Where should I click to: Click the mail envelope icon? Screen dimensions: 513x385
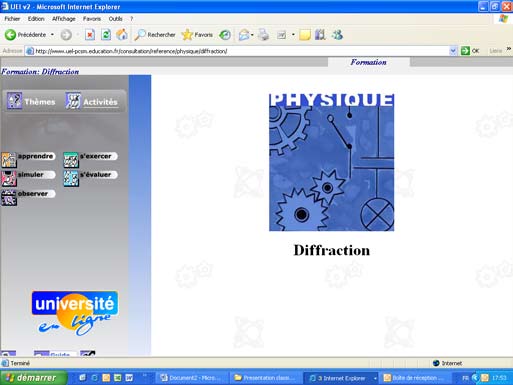pos(244,35)
